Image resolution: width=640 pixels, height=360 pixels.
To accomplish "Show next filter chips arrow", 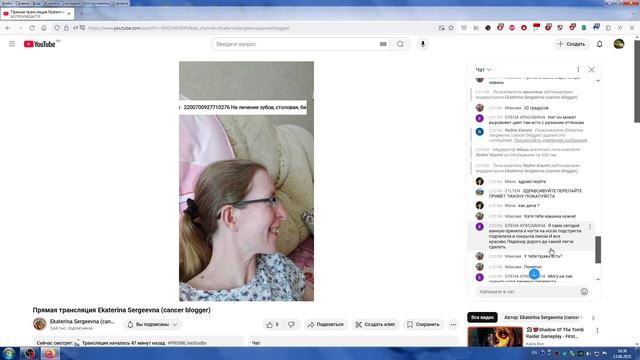I will (593, 317).
